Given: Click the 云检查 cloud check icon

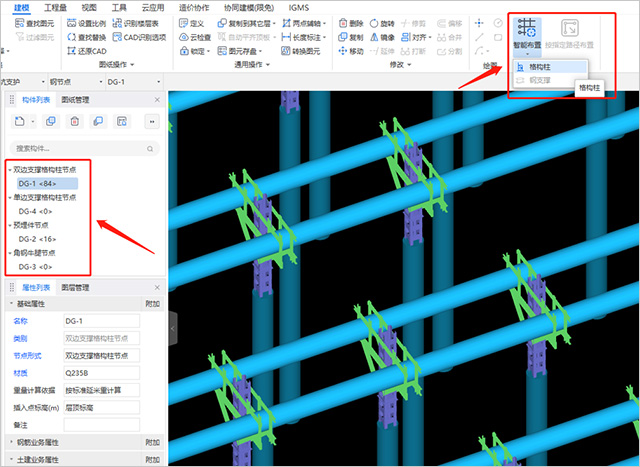Looking at the screenshot, I should pos(195,37).
